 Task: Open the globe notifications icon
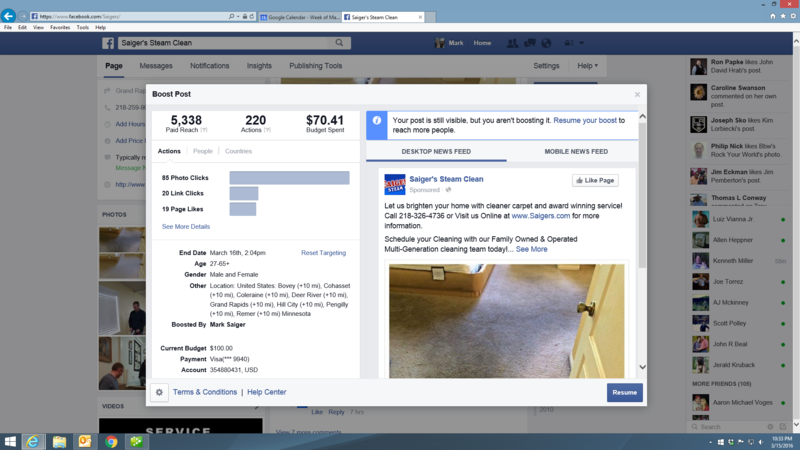point(546,43)
